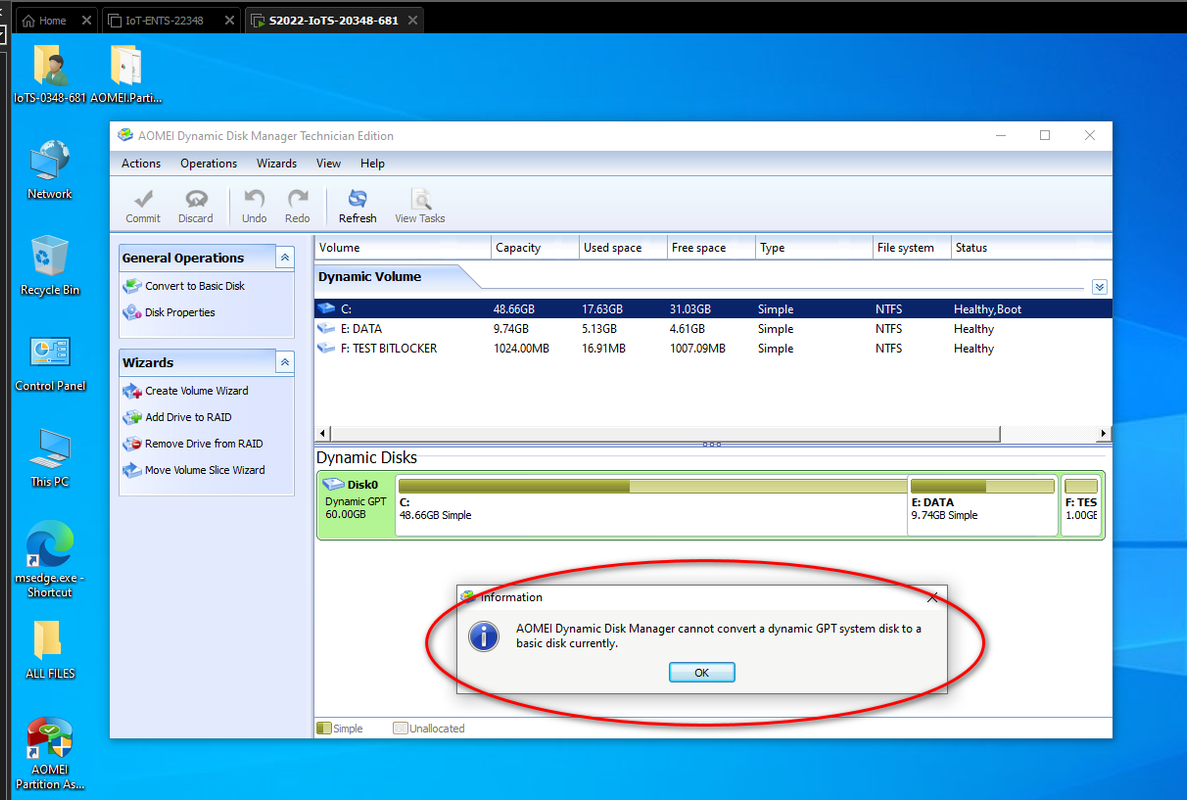The height and width of the screenshot is (800, 1187).
Task: Click the Remove Drive from RAID icon
Action: click(x=132, y=444)
